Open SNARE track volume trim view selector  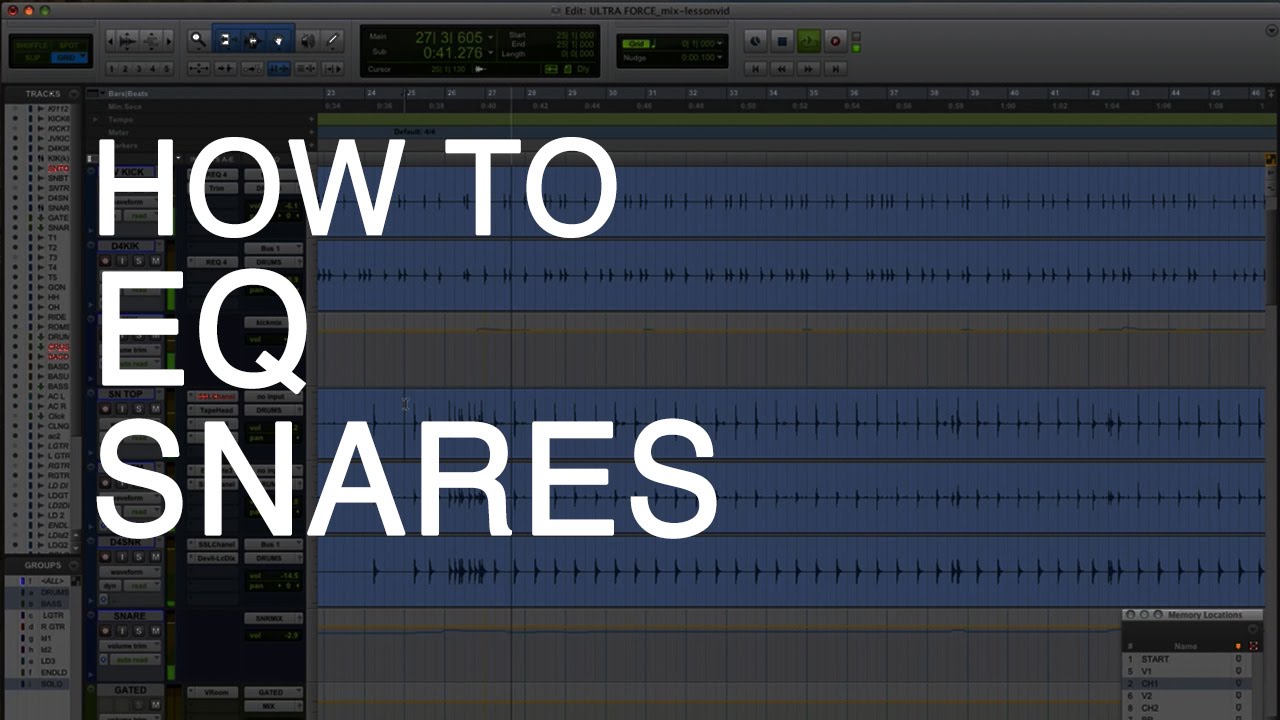[x=130, y=646]
